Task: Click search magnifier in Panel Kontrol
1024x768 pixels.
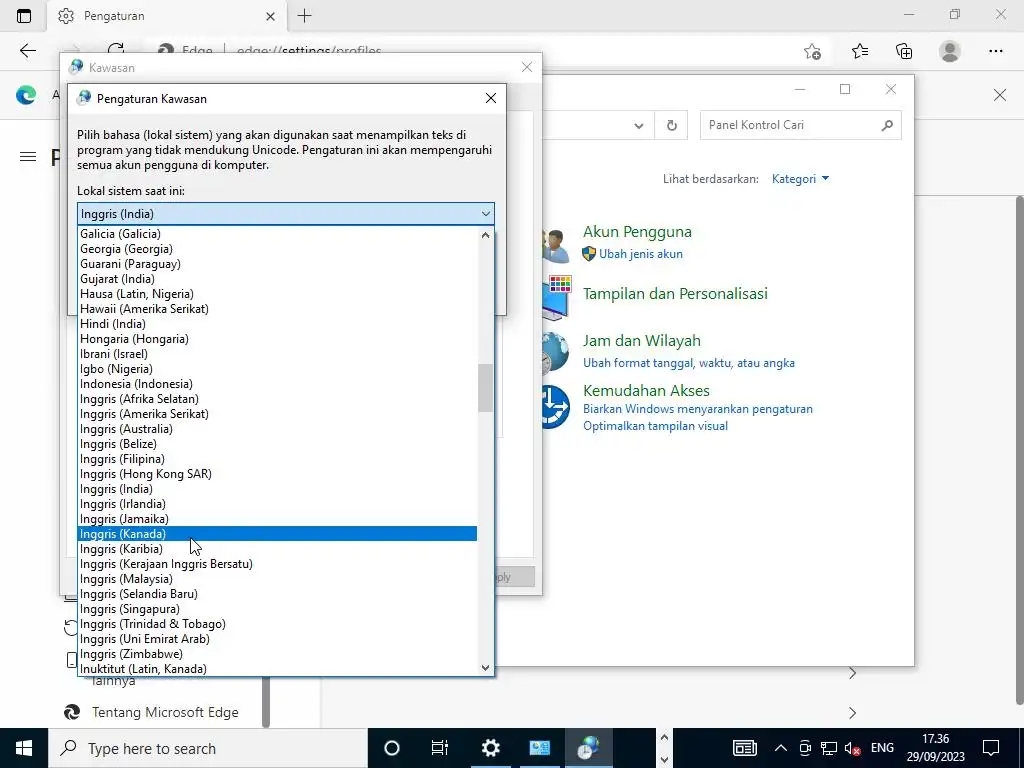Action: click(886, 125)
